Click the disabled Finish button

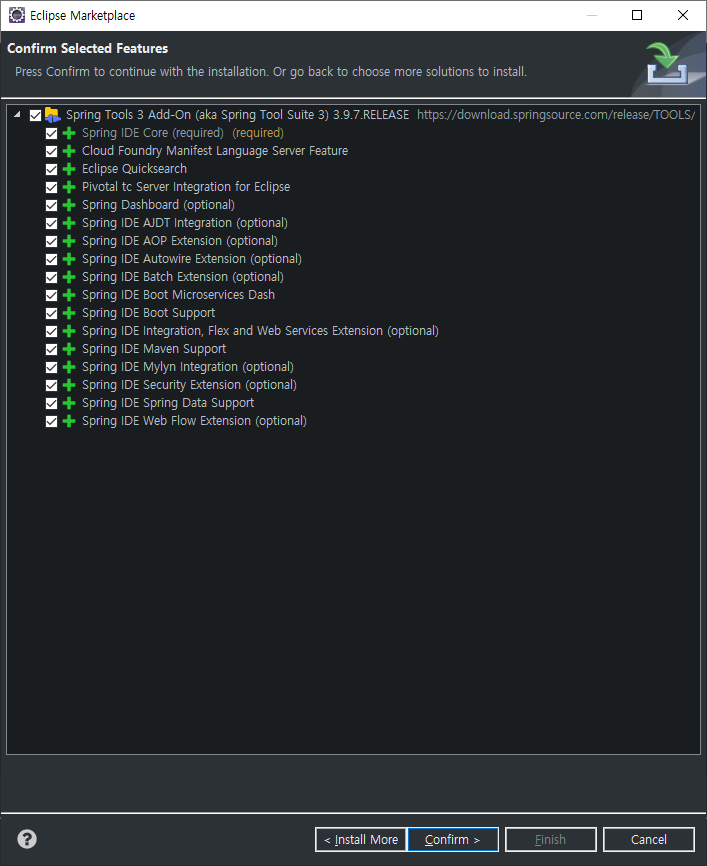(551, 839)
